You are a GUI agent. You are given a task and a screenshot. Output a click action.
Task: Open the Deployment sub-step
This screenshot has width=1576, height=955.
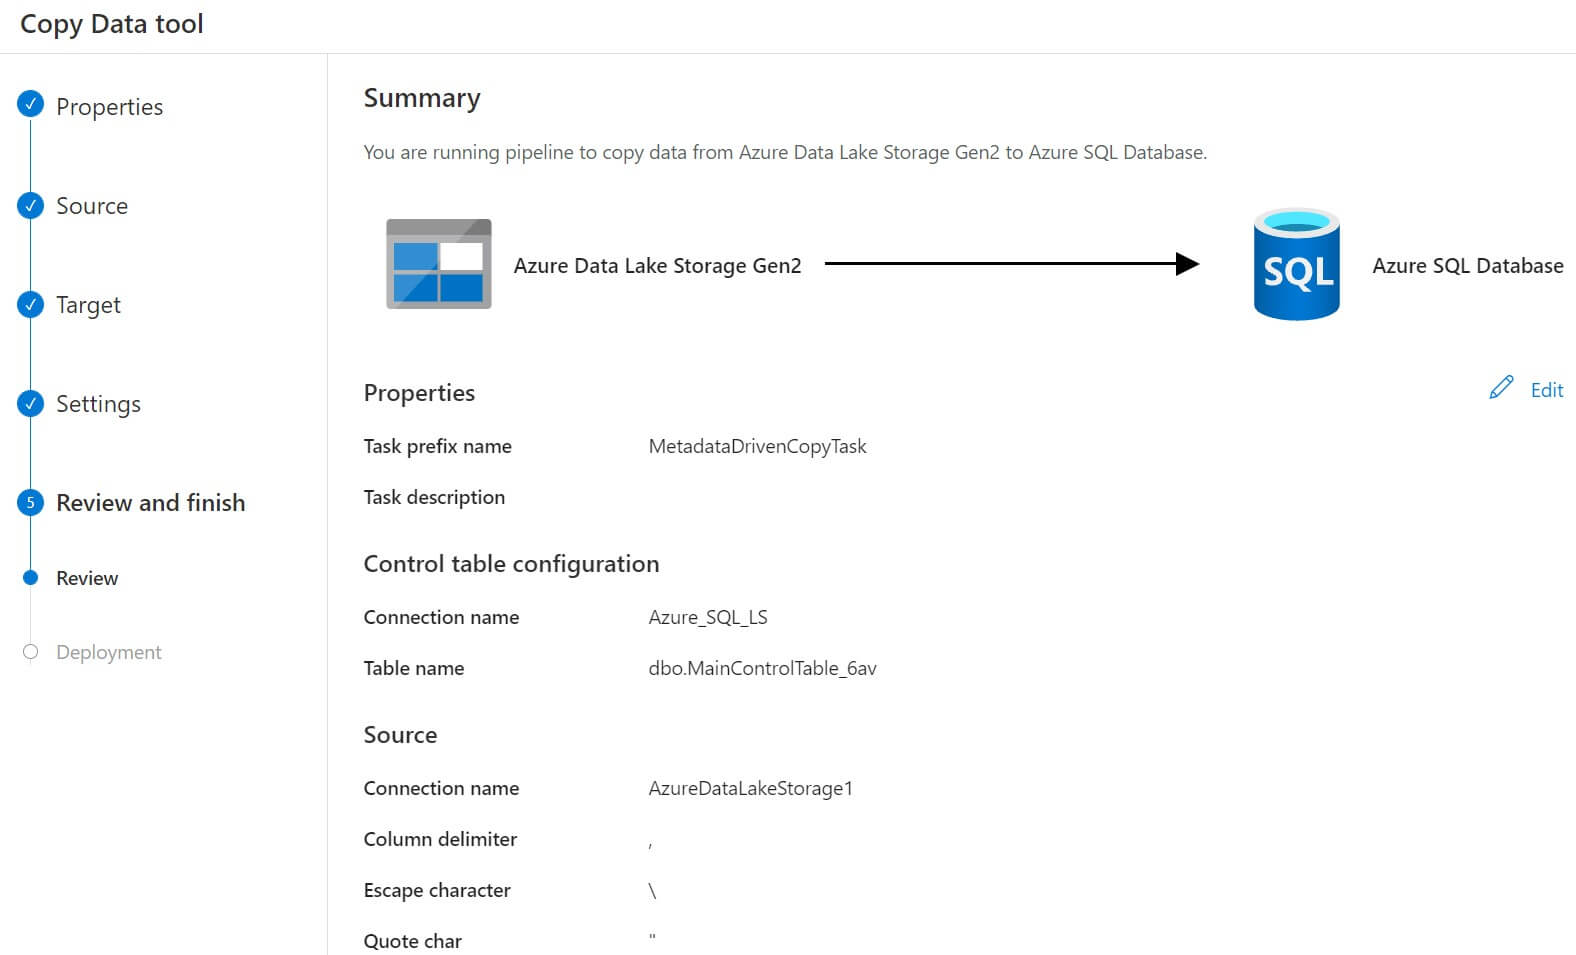108,652
